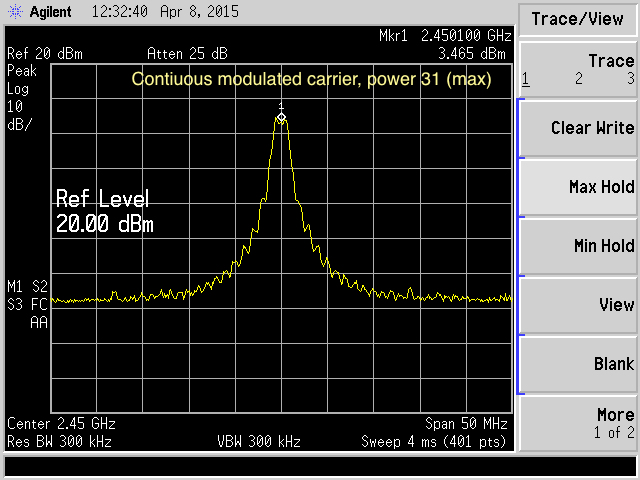
Task: Choose the Blank softkey
Action: pos(578,364)
